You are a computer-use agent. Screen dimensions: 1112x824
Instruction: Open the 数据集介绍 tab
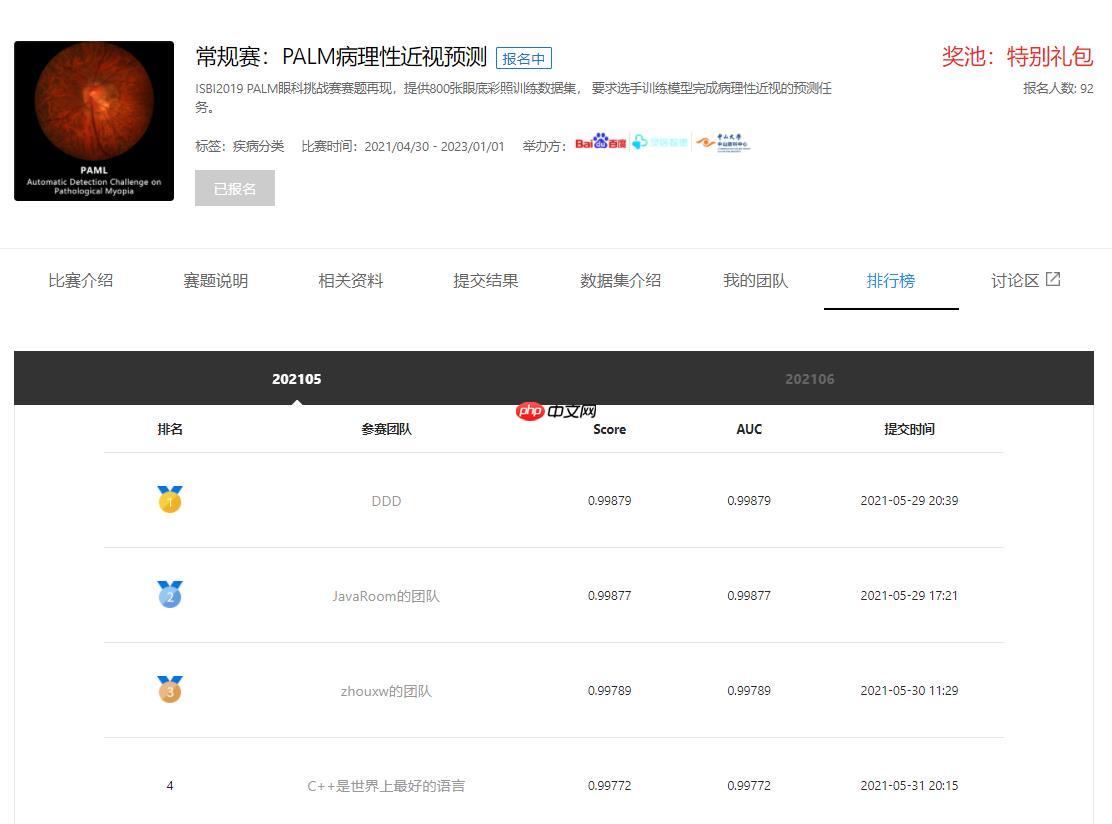(620, 281)
